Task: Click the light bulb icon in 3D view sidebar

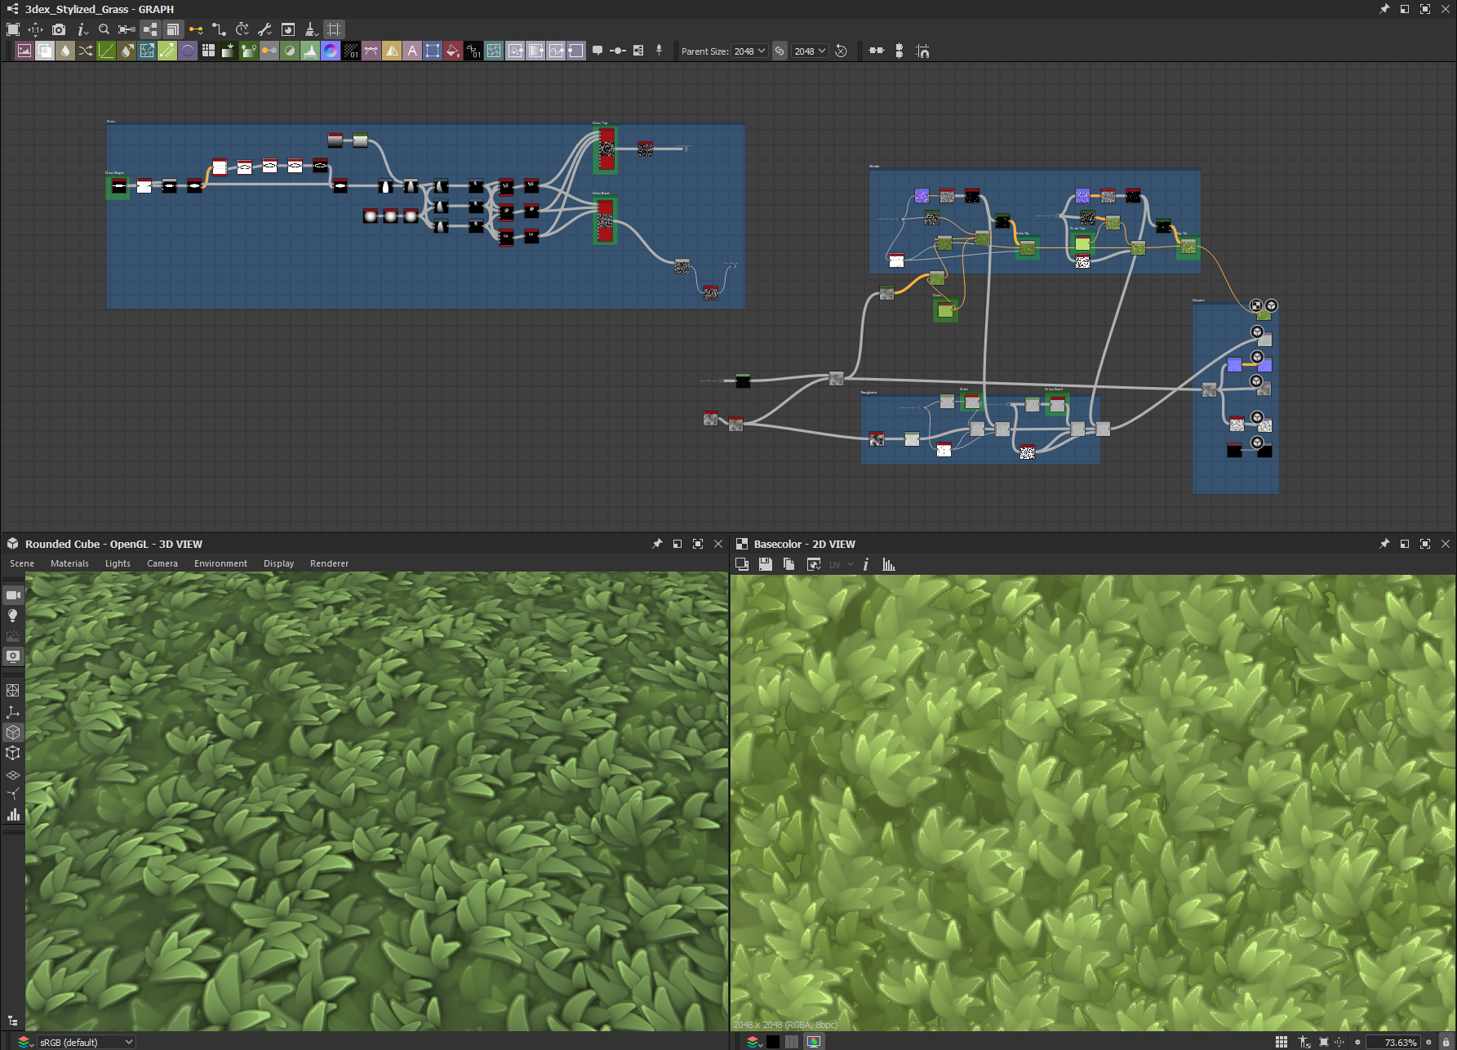Action: [x=13, y=616]
